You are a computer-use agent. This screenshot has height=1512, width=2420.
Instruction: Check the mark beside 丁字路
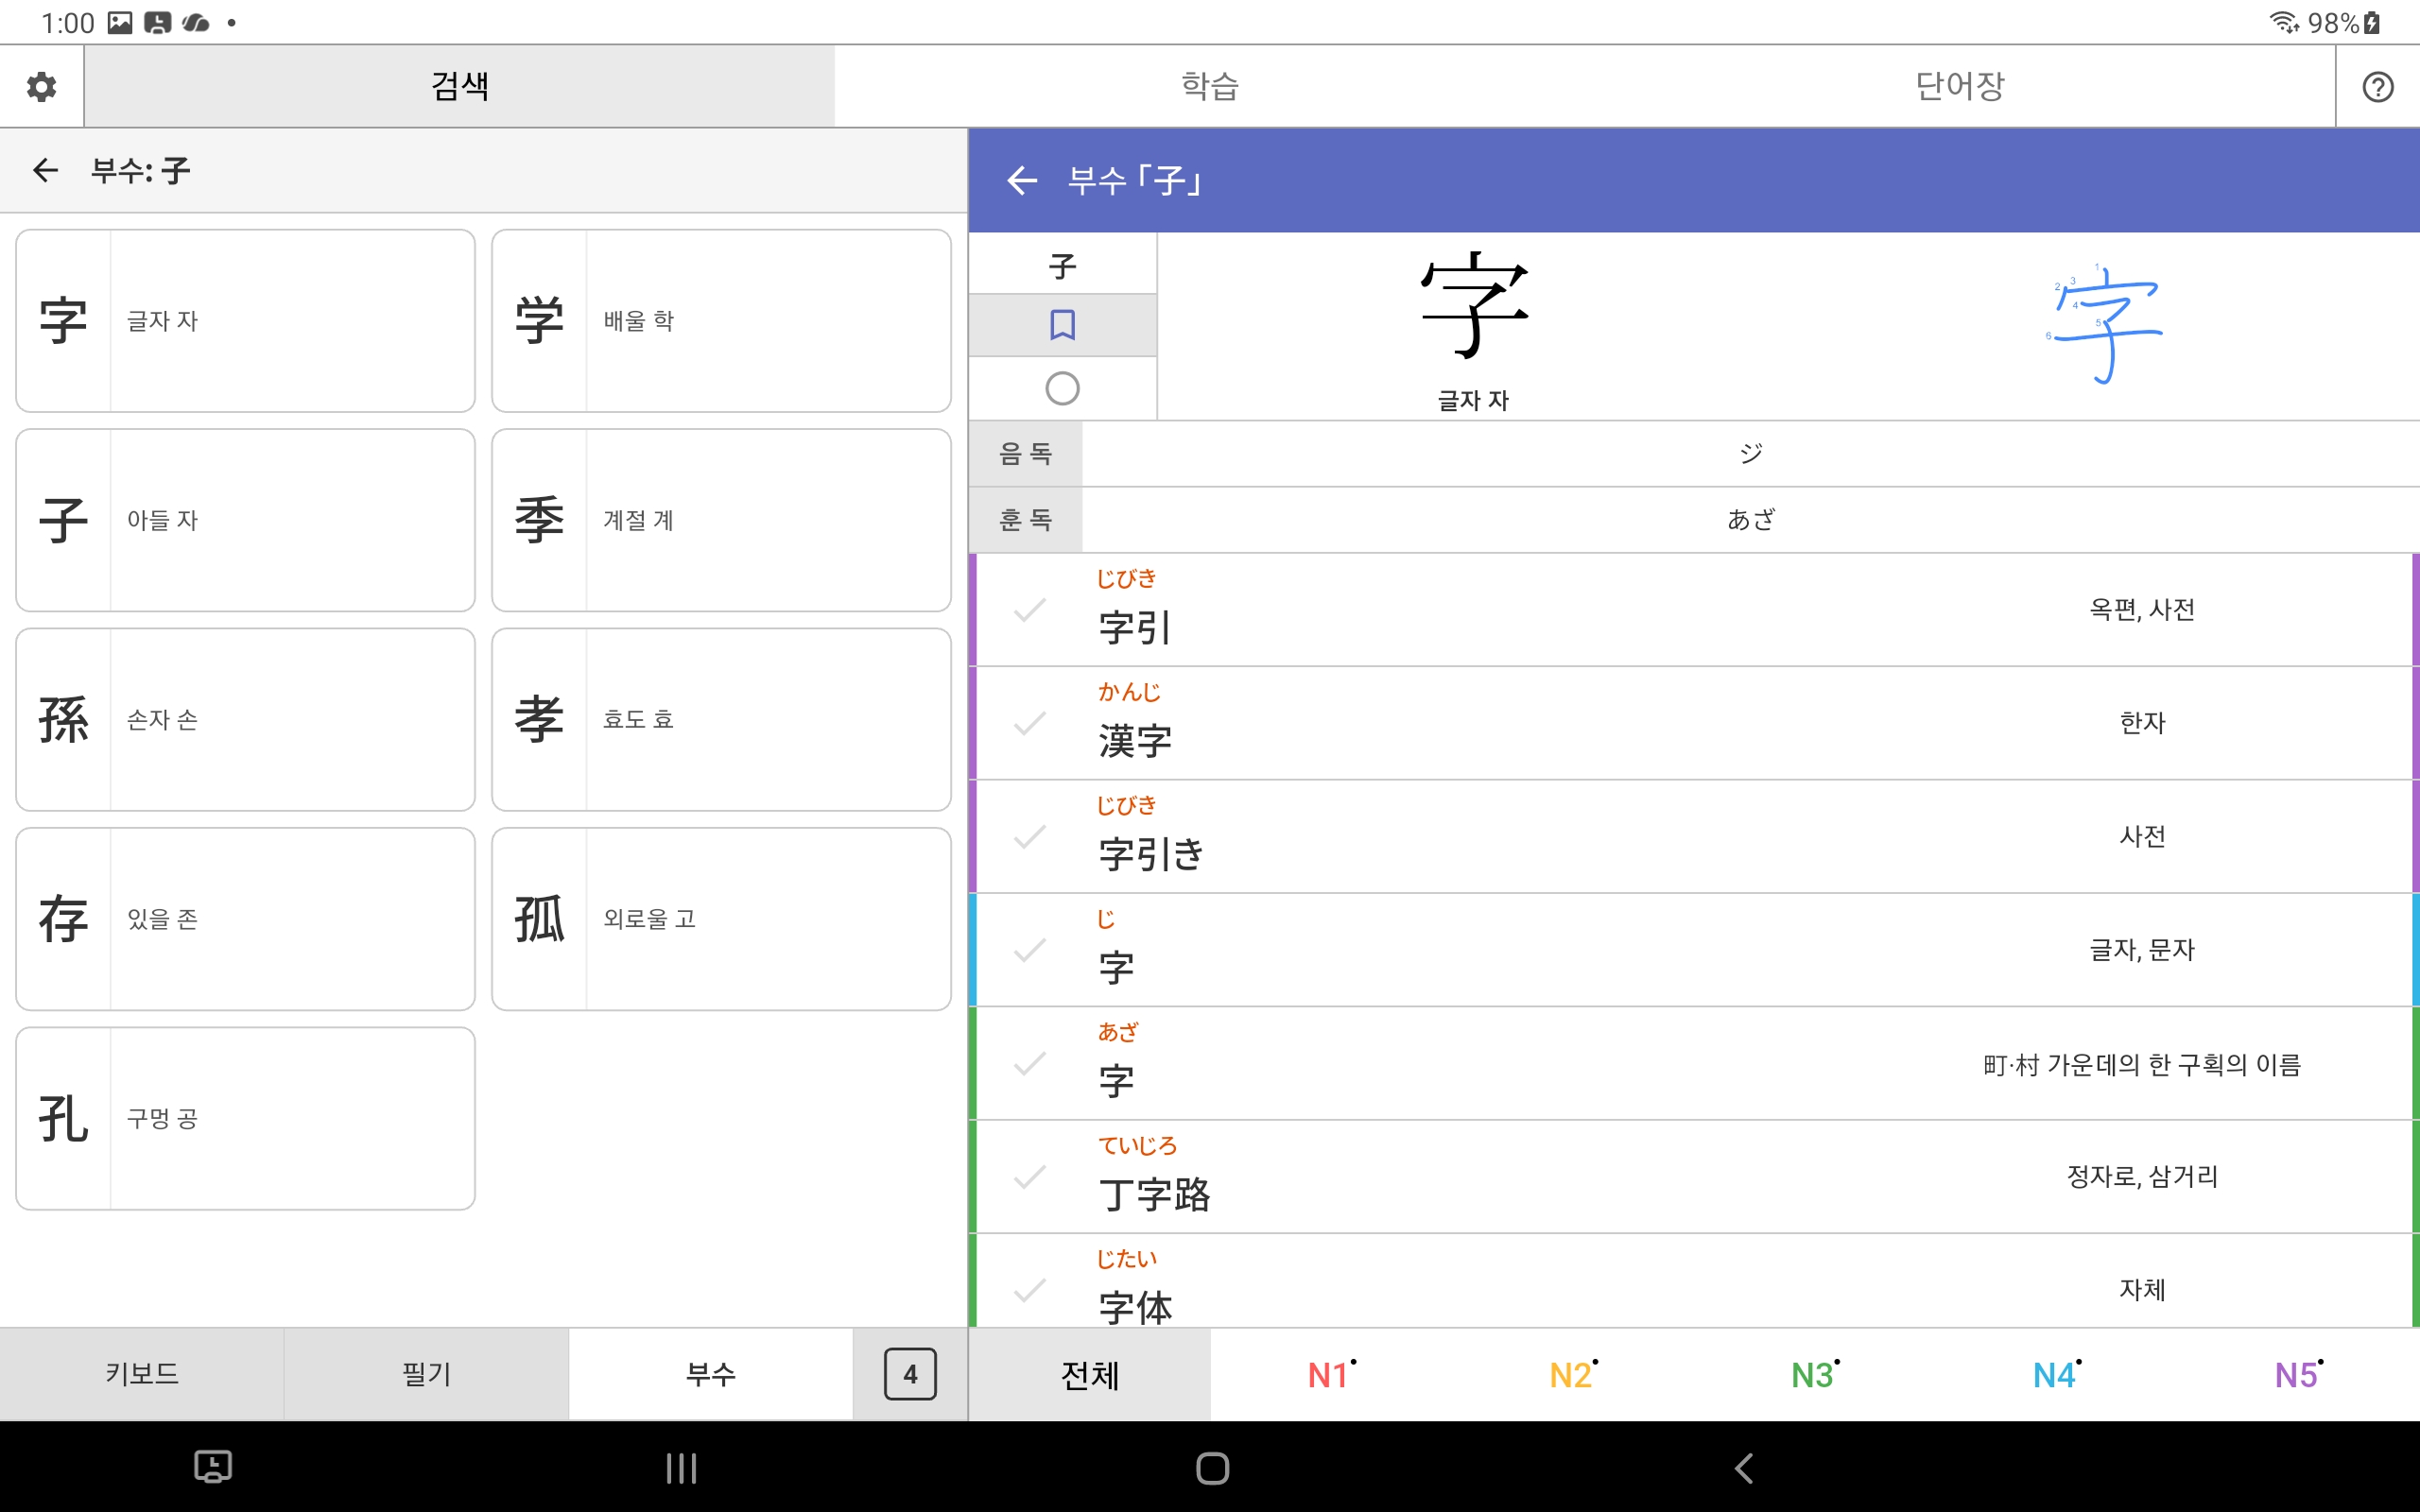(x=1029, y=1177)
